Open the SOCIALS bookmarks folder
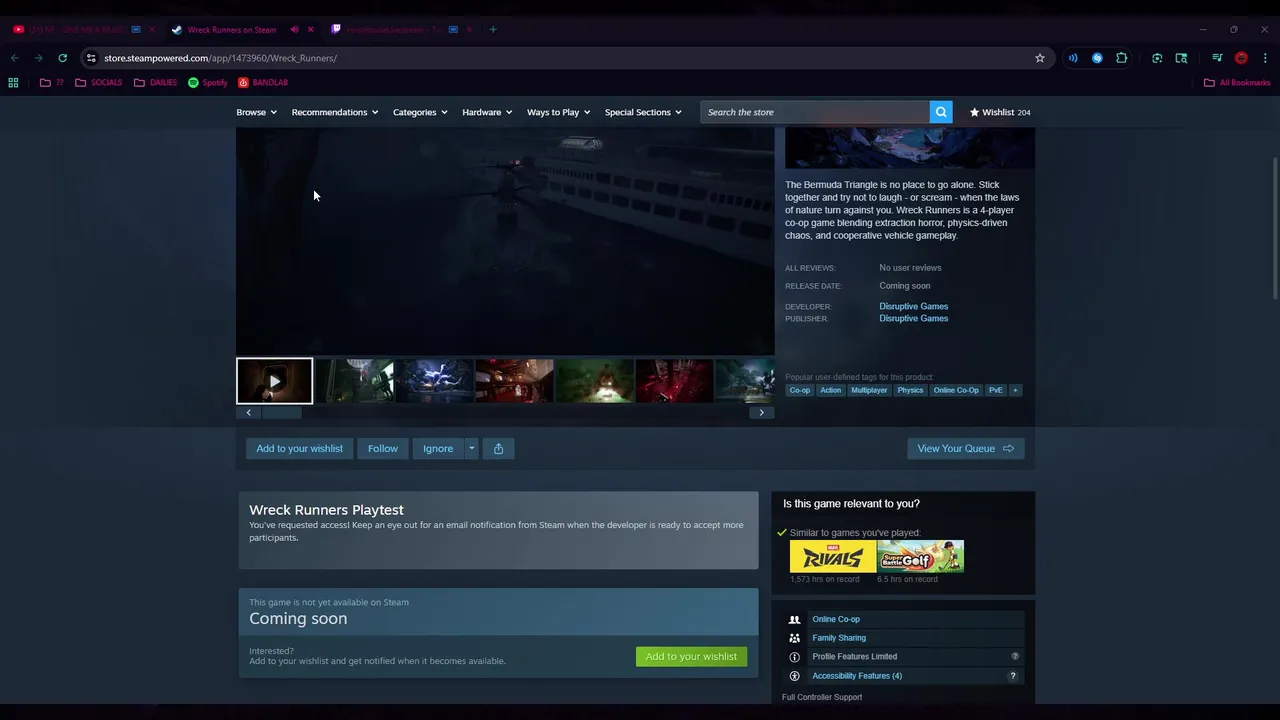 98,82
